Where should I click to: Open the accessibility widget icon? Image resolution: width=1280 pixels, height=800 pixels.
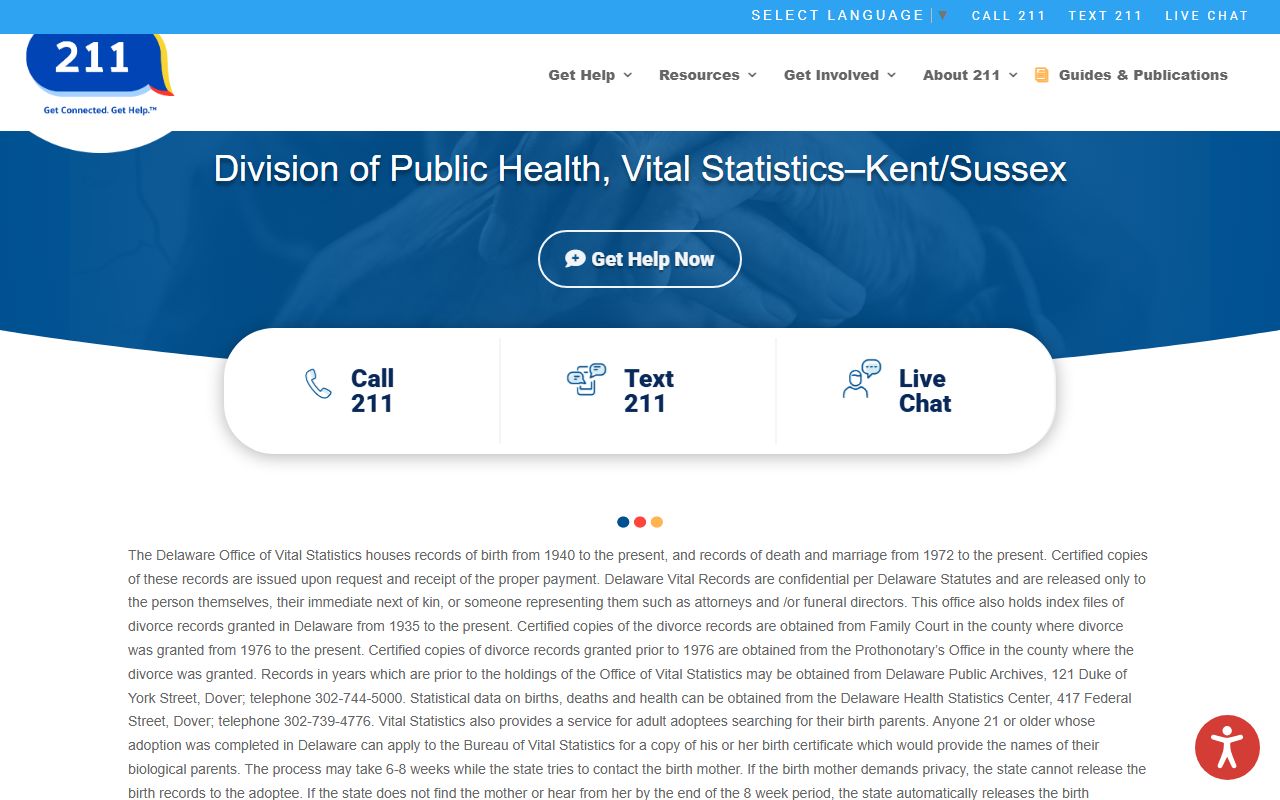pos(1227,747)
